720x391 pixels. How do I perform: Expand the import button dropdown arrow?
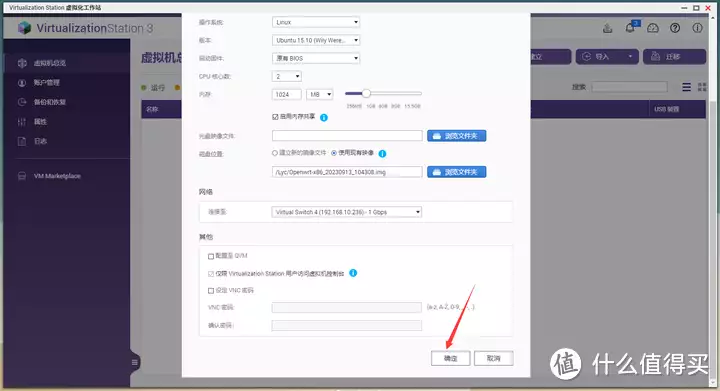click(x=630, y=56)
